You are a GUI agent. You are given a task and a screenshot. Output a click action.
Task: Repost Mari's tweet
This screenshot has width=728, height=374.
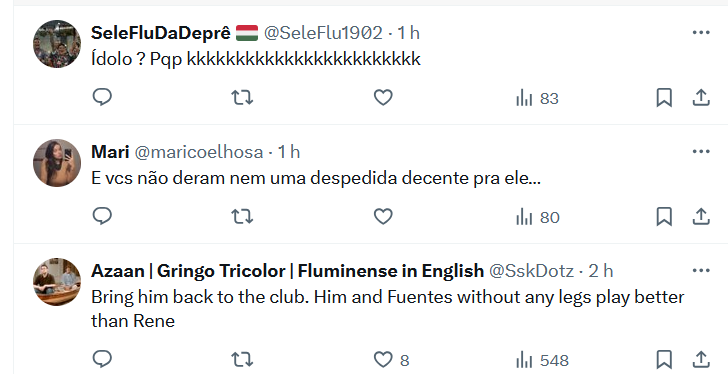[x=242, y=216]
